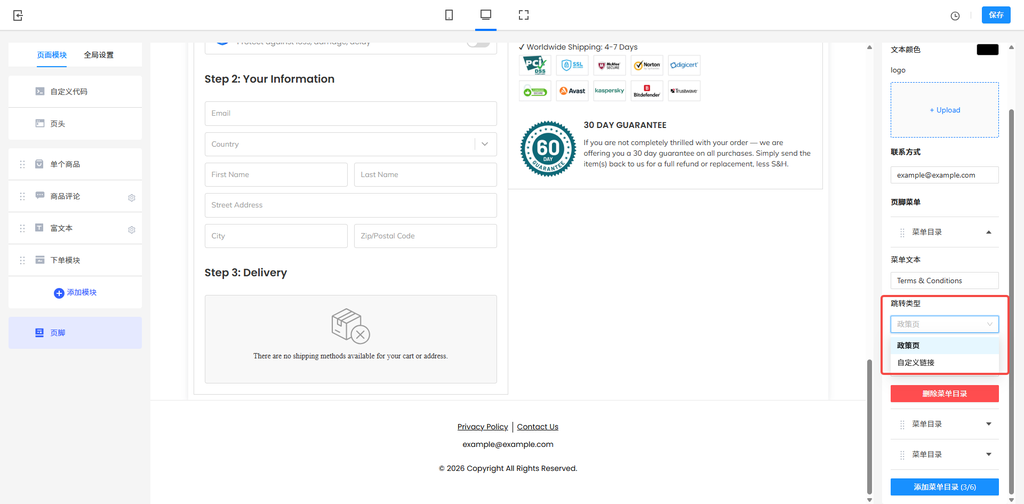Open the Privacy Policy footer link
1024x504 pixels.
pyautogui.click(x=482, y=427)
